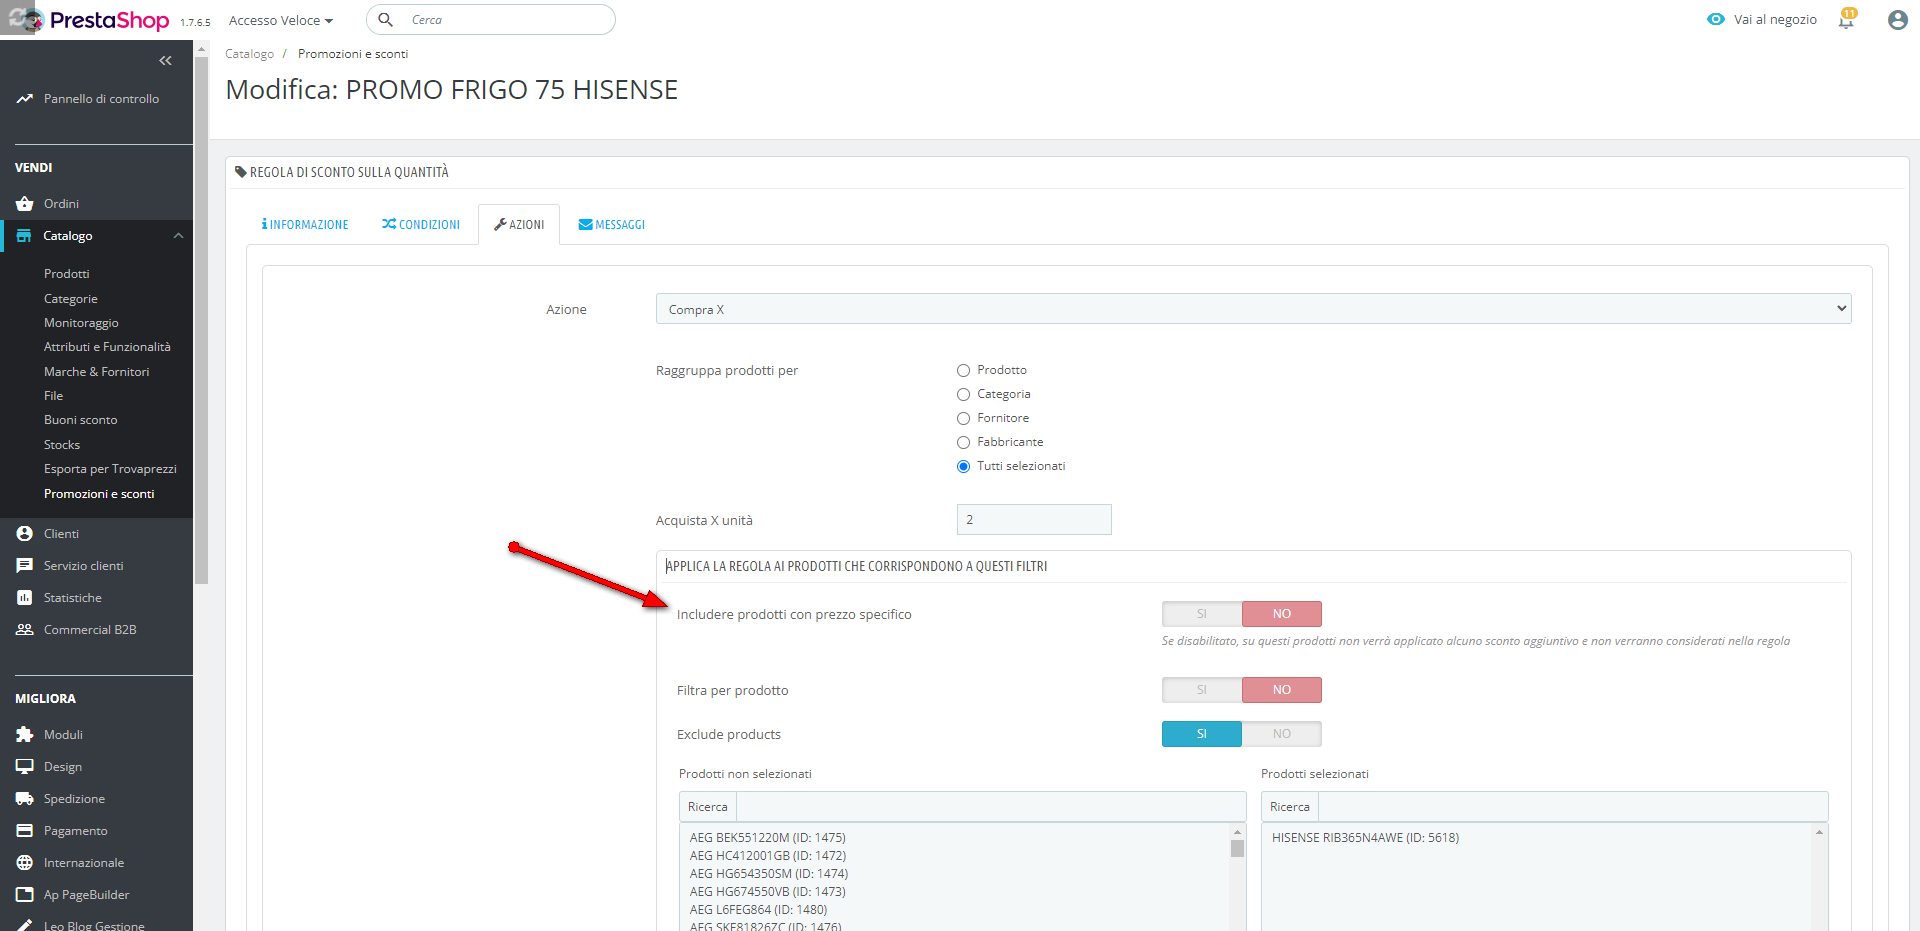Viewport: 1920px width, 931px height.
Task: Click the Prodotti selezionati search field
Action: (1573, 807)
